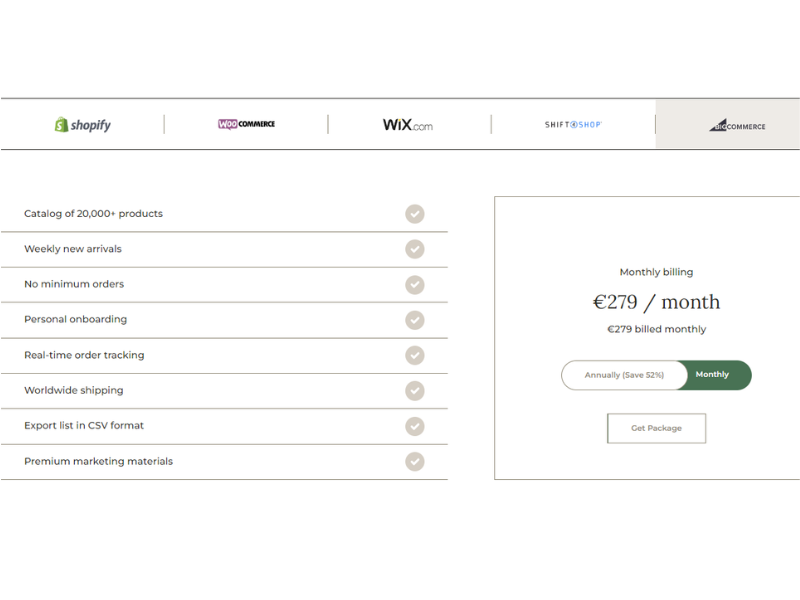Click checkmark icon for No minimum orders
Viewport: 800px width, 600px height.
coord(415,285)
